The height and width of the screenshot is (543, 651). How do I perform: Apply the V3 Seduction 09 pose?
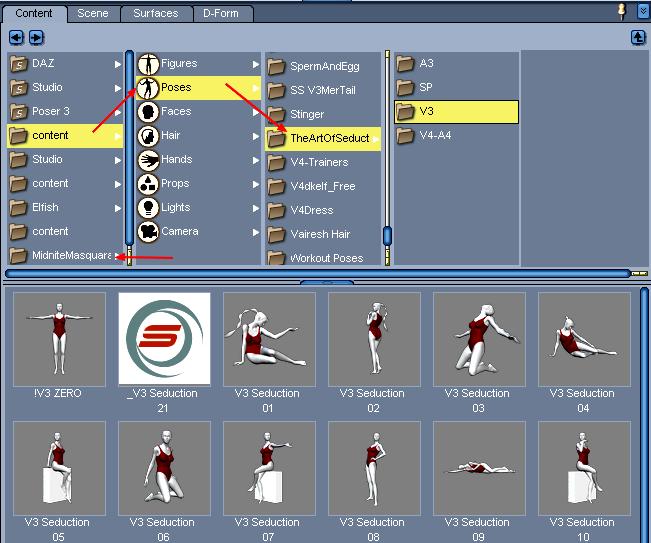[x=479, y=468]
